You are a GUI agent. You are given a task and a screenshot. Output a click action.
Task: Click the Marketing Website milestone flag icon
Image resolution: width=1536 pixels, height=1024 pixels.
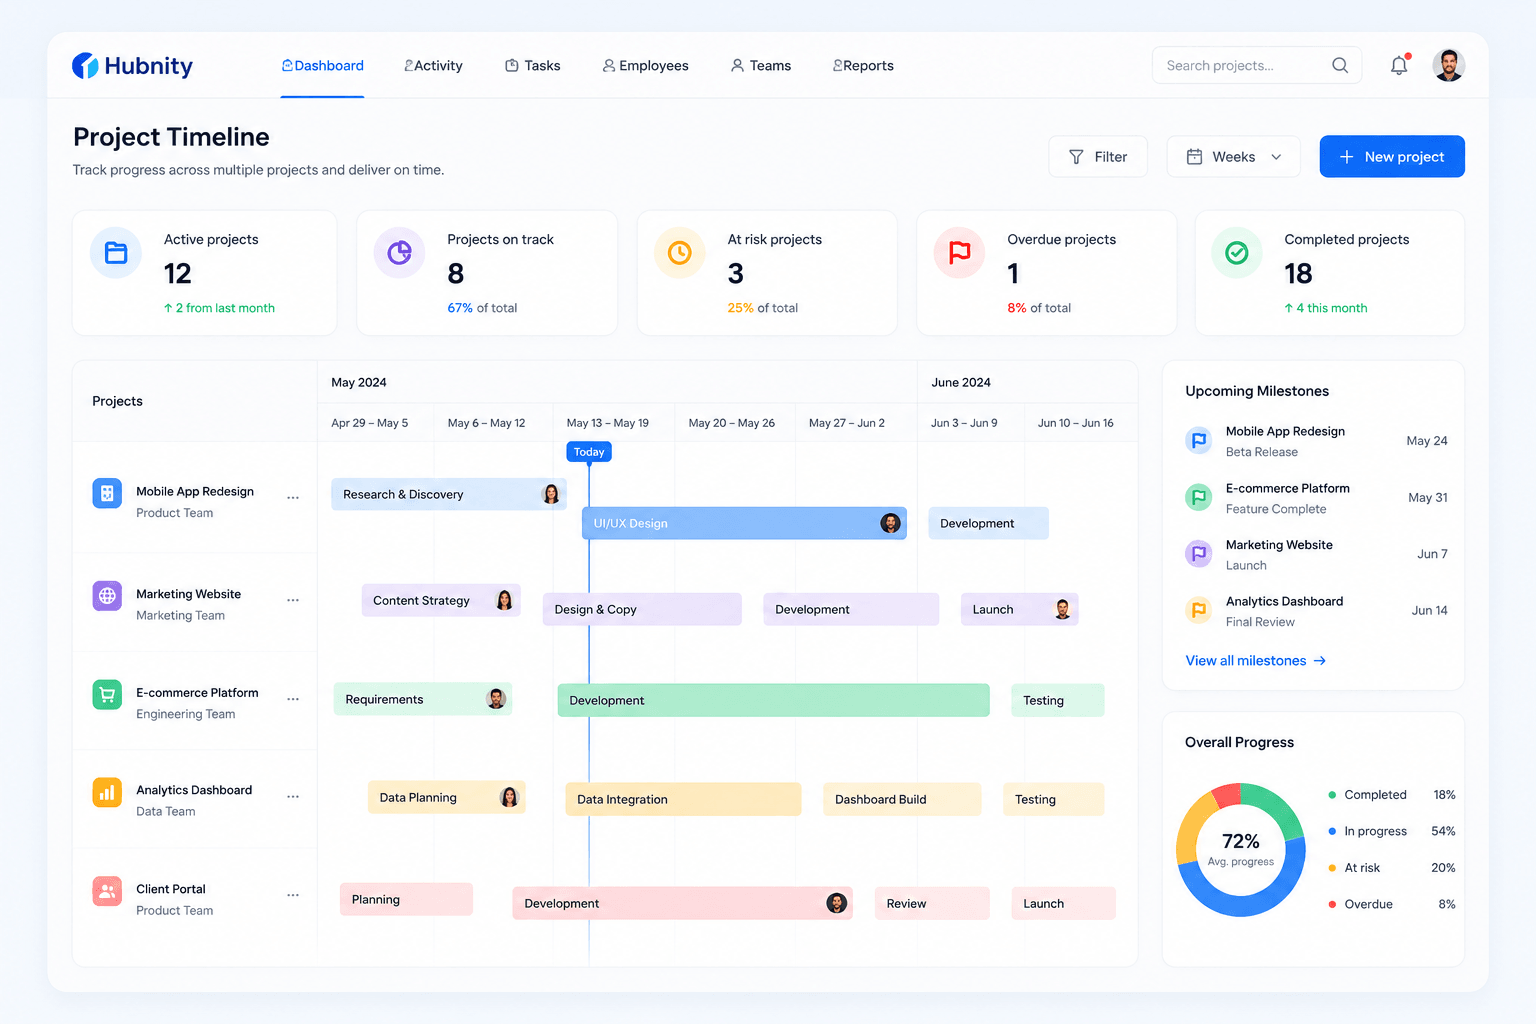point(1198,553)
